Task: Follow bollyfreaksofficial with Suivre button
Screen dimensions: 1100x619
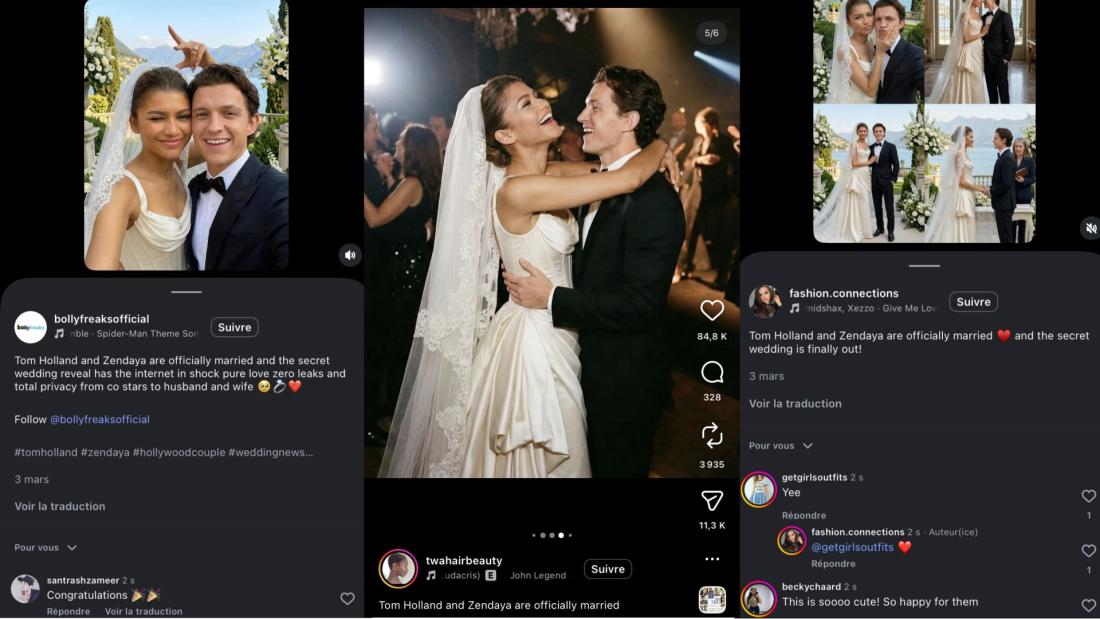Action: point(235,327)
